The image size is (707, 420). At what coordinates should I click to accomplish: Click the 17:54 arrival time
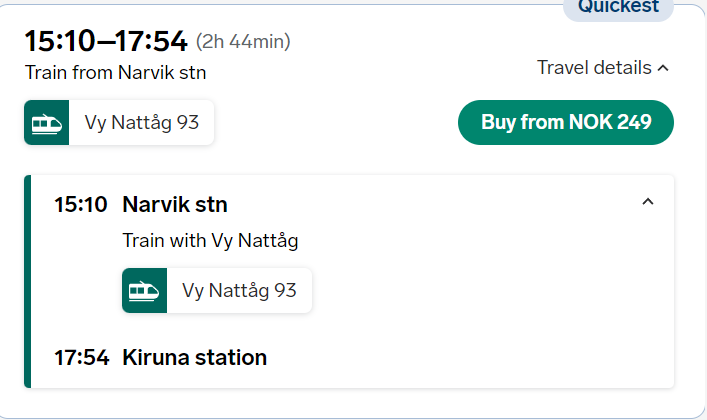tap(82, 357)
